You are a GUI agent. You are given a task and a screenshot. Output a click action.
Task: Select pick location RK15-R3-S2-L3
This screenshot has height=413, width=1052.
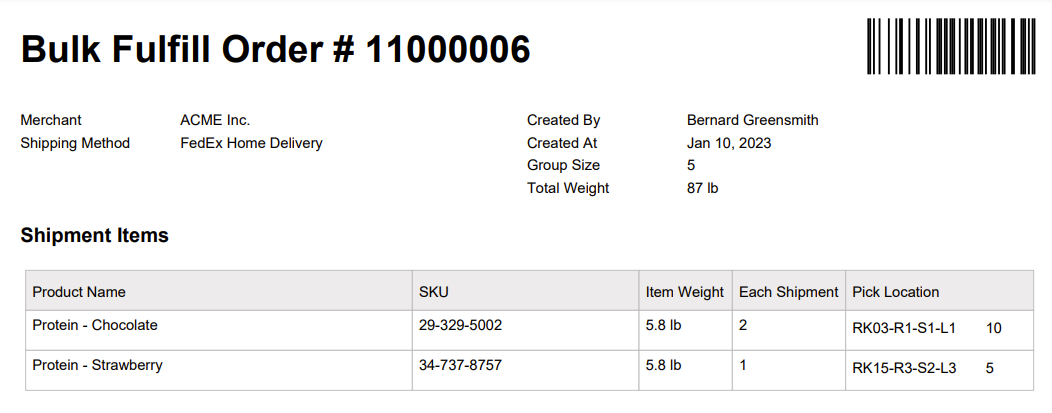pyautogui.click(x=904, y=368)
